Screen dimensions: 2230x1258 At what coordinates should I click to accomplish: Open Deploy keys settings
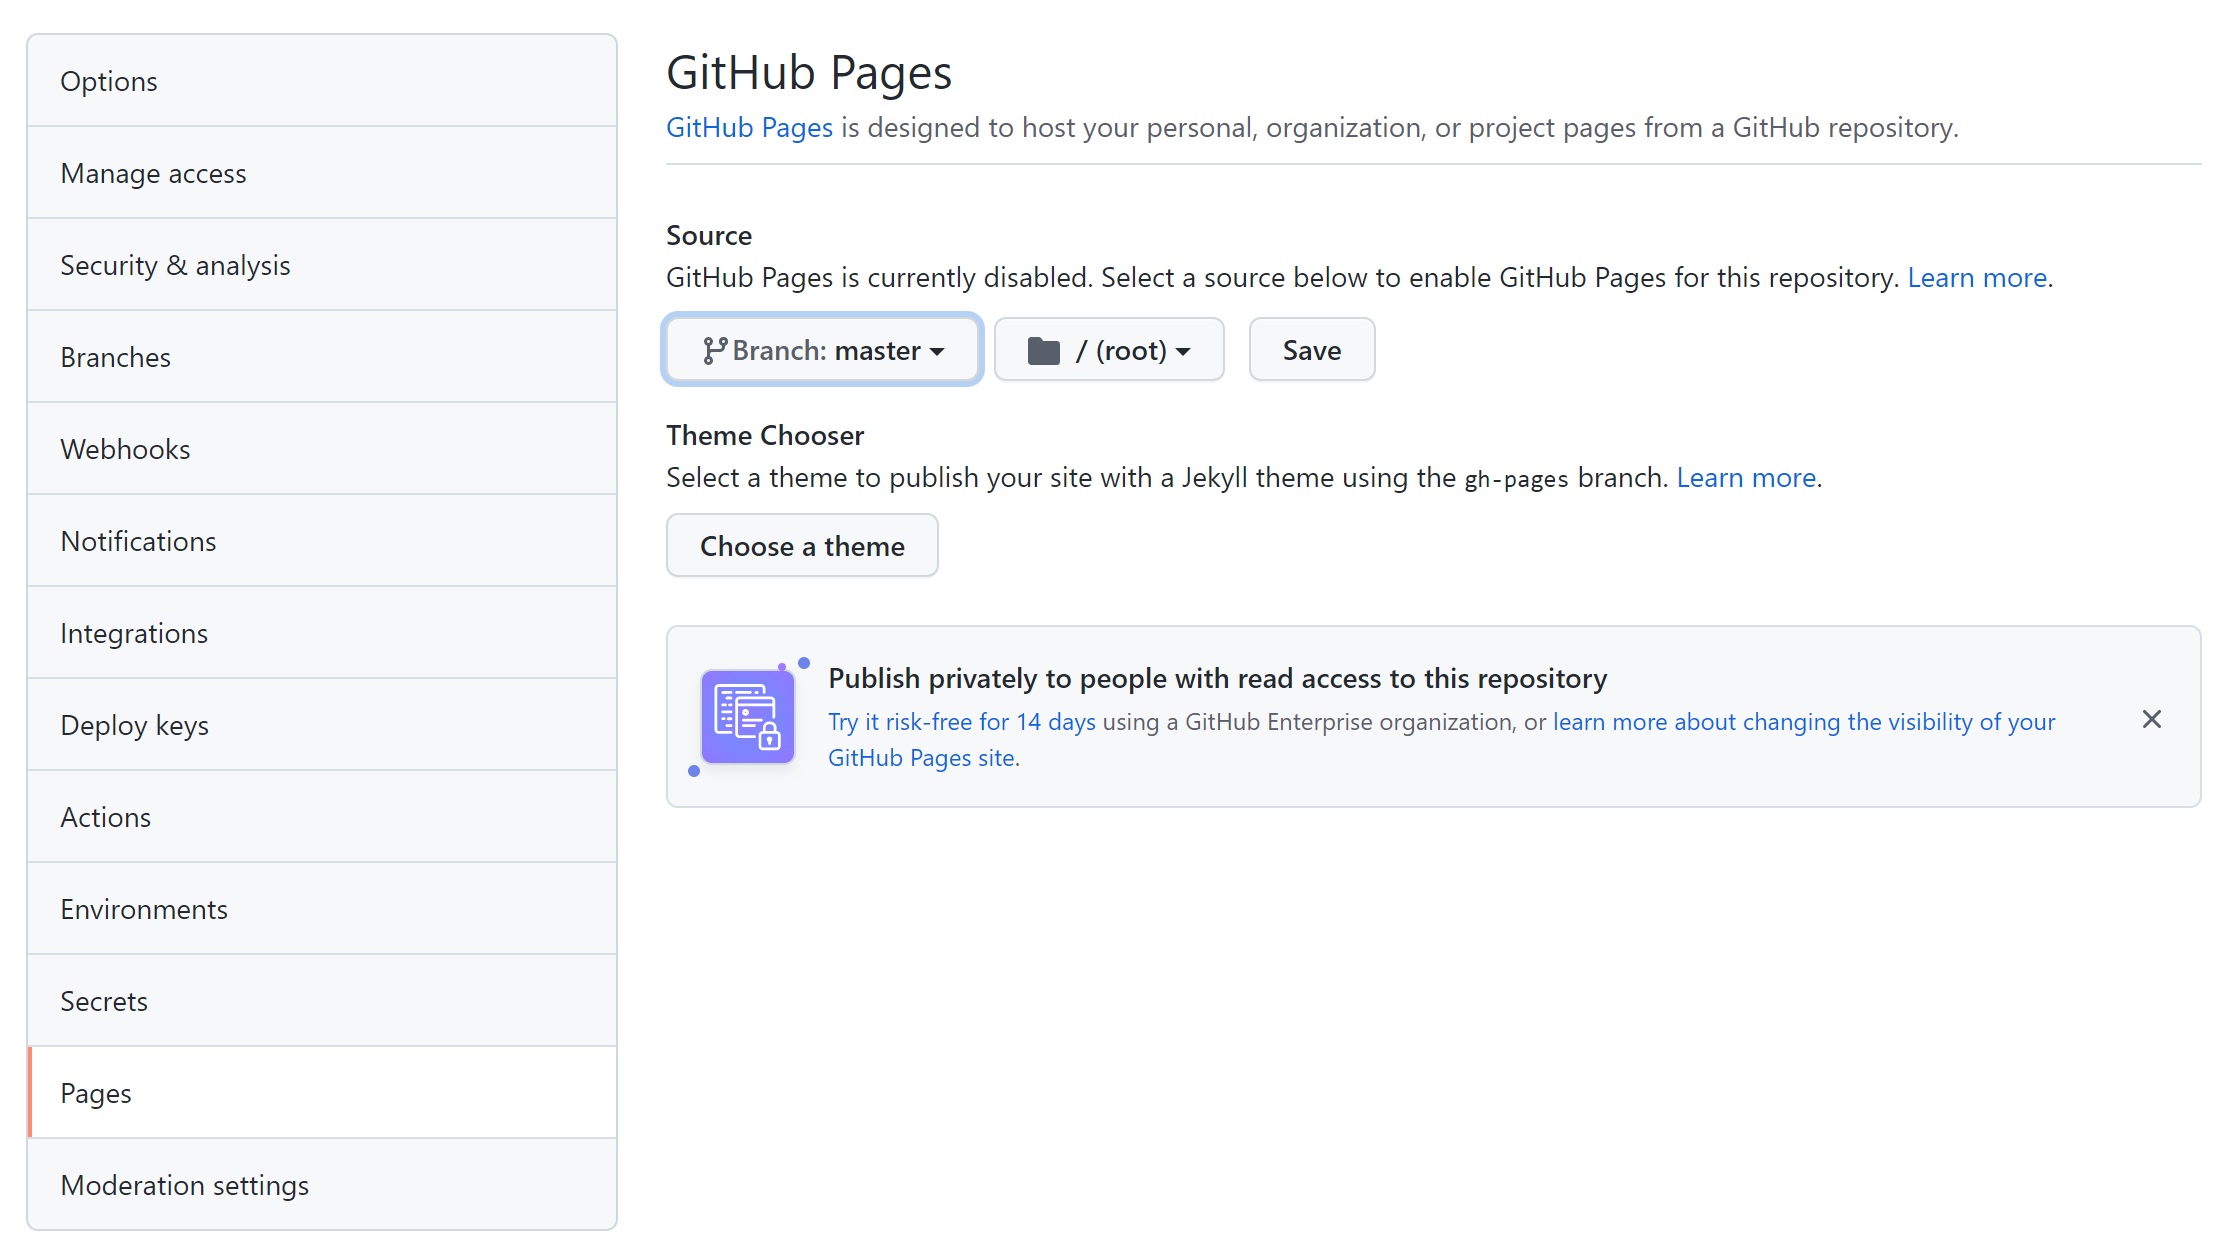point(322,725)
